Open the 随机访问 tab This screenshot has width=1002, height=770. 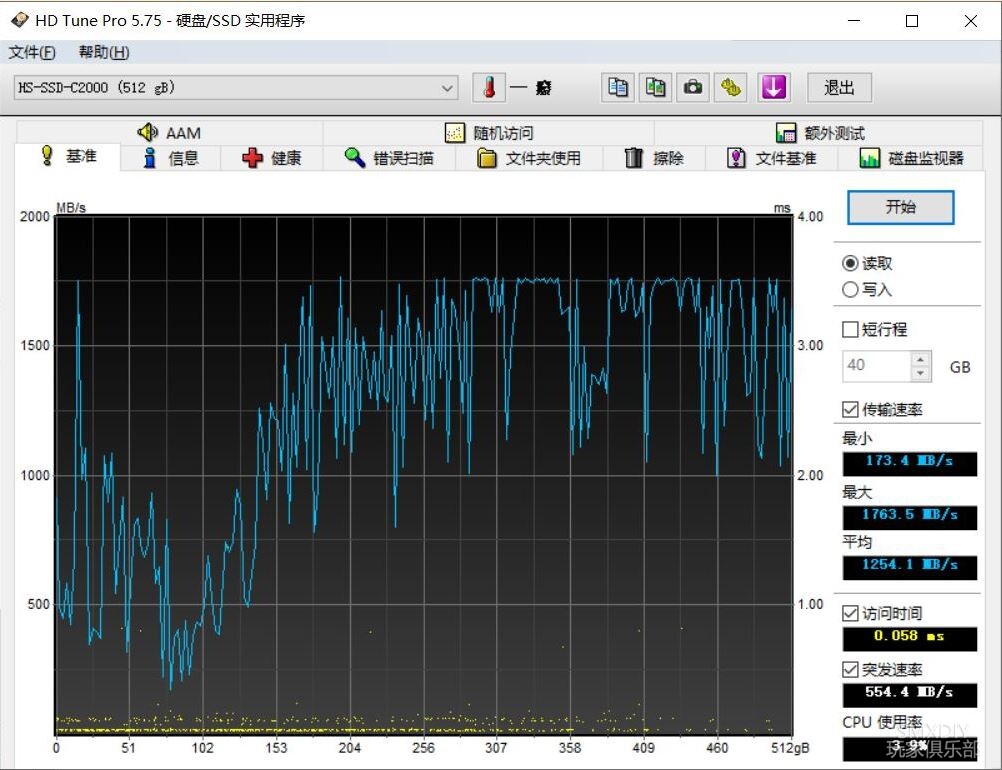489,133
